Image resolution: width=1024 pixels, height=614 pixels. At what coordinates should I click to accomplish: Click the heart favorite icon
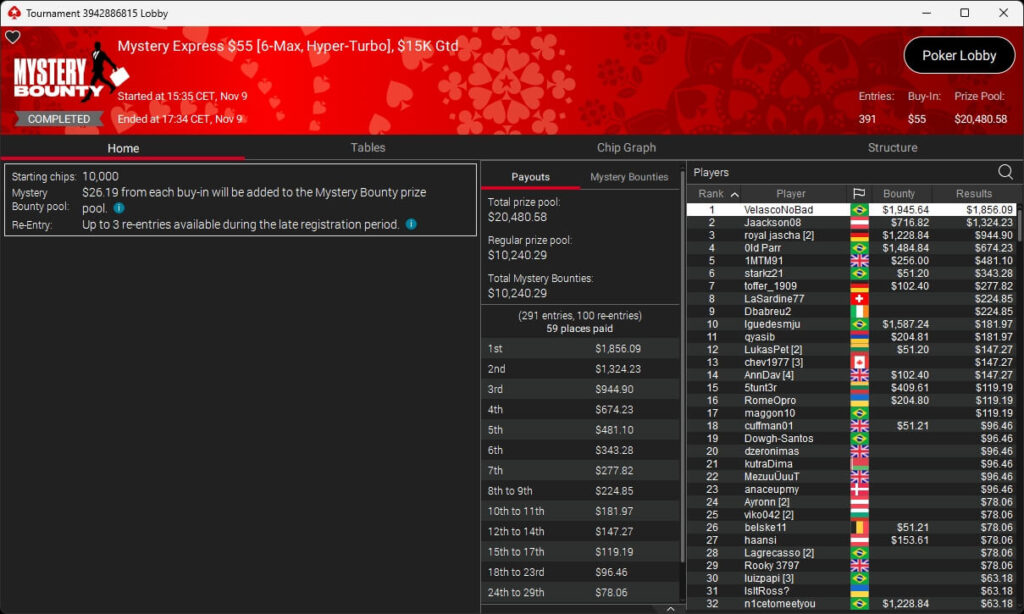(x=13, y=37)
